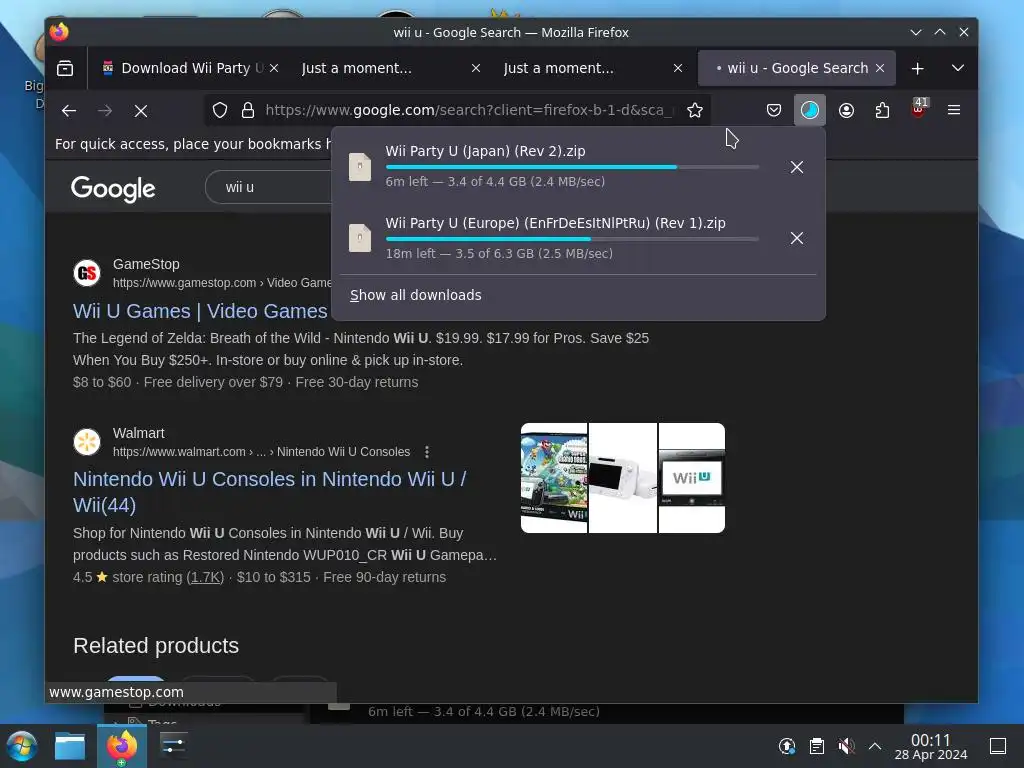Show all downloads
Screen dimensions: 1024x768
pyautogui.click(x=415, y=295)
